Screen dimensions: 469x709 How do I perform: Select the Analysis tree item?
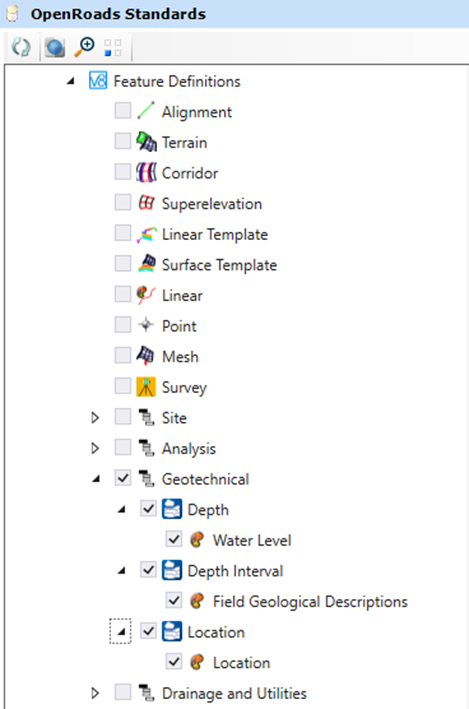pos(189,449)
